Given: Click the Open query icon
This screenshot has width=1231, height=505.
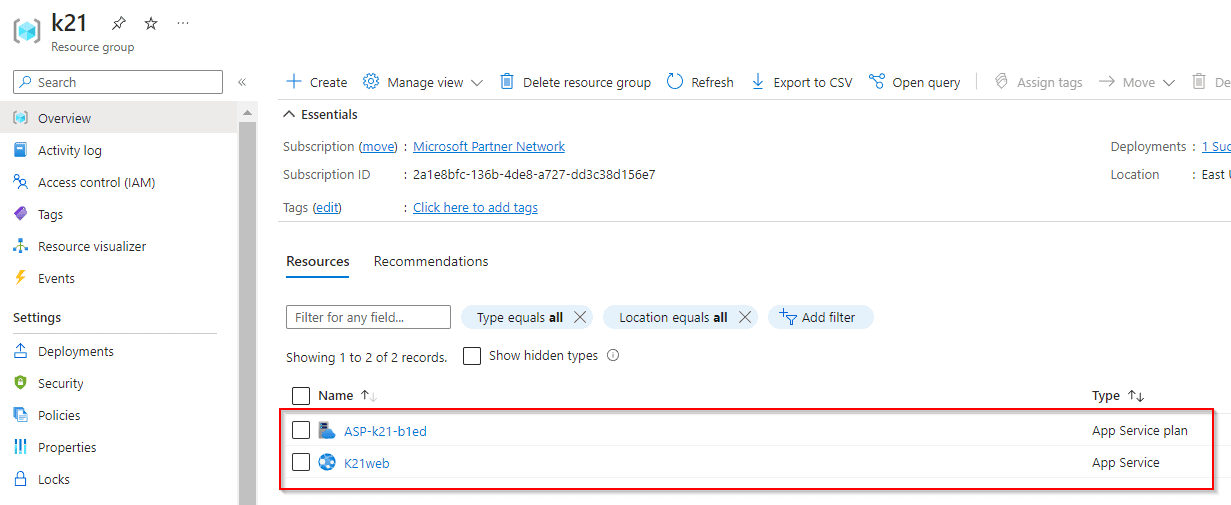Looking at the screenshot, I should pos(877,82).
